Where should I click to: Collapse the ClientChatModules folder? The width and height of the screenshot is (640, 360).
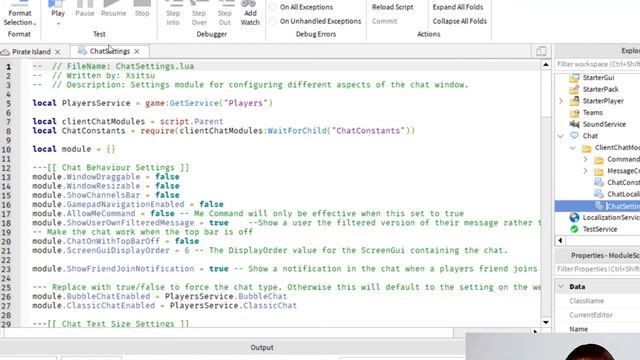pos(573,148)
